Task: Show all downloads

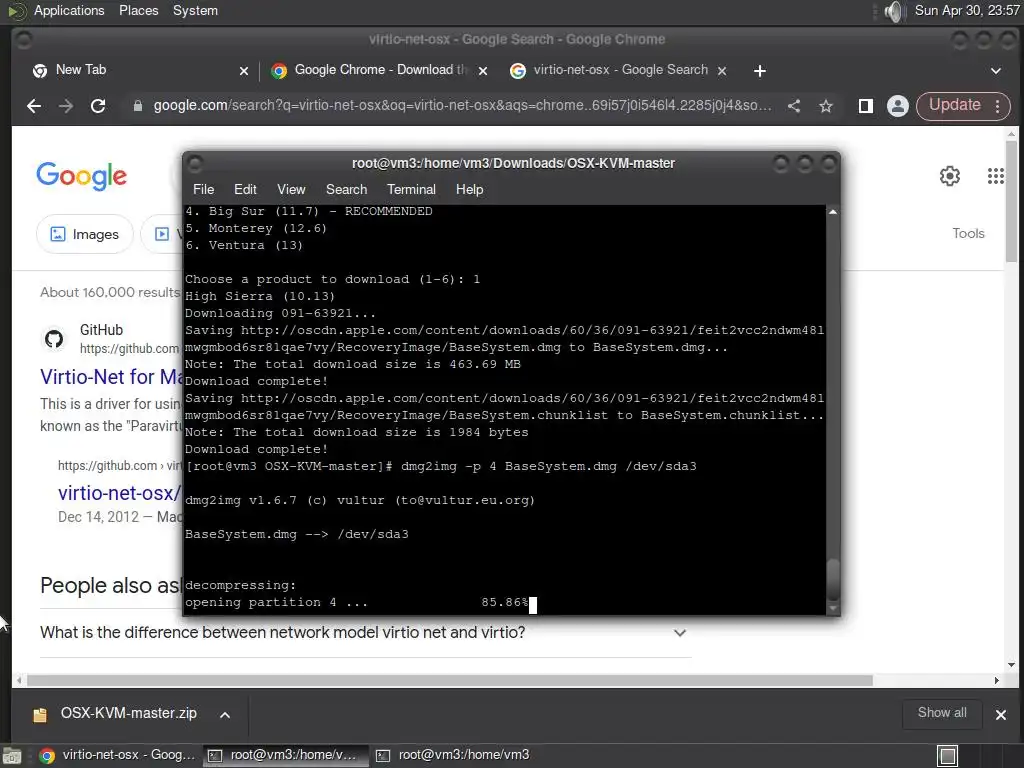Action: point(942,713)
